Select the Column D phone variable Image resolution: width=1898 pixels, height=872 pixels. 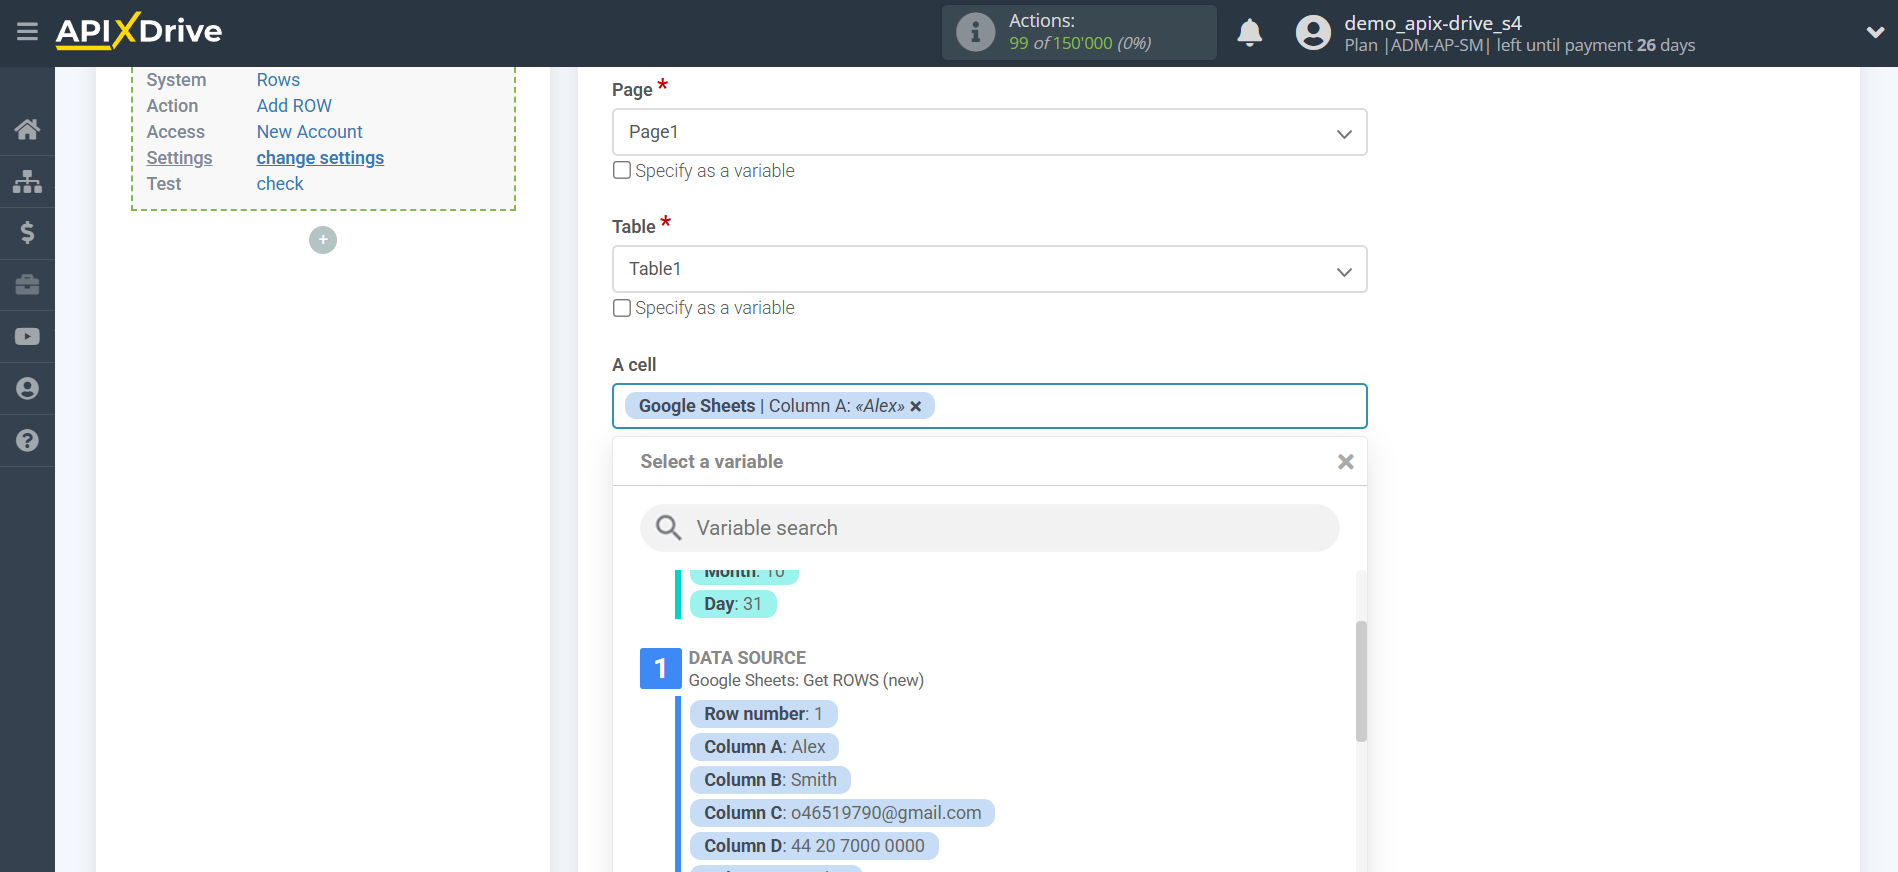tap(814, 846)
